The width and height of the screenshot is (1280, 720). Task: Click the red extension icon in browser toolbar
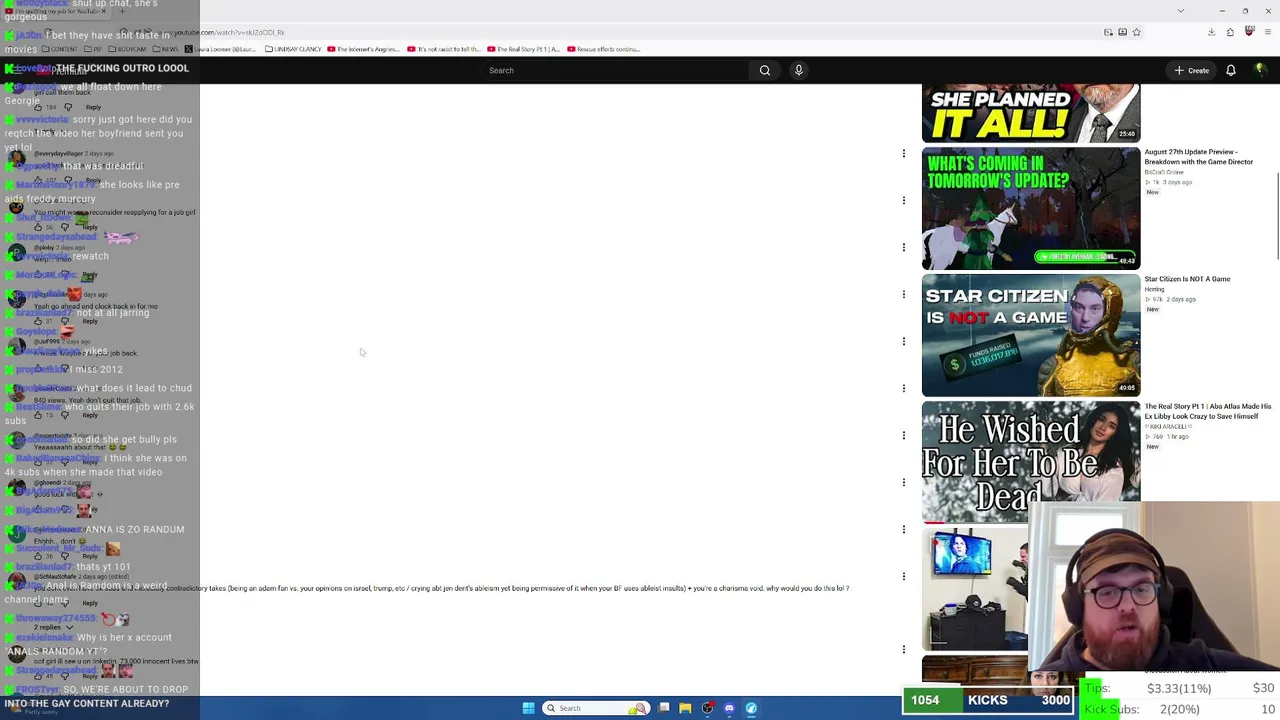click(1249, 32)
